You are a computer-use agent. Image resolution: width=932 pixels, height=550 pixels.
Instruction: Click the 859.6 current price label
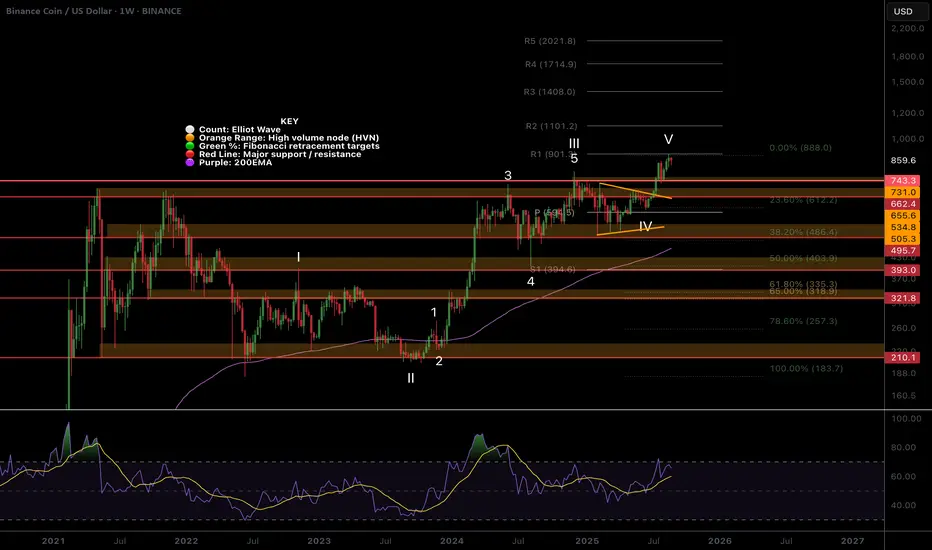tap(903, 161)
